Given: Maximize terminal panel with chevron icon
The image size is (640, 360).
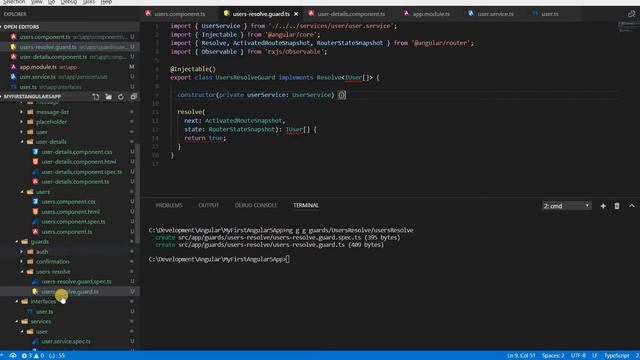Looking at the screenshot, I should 631,206.
